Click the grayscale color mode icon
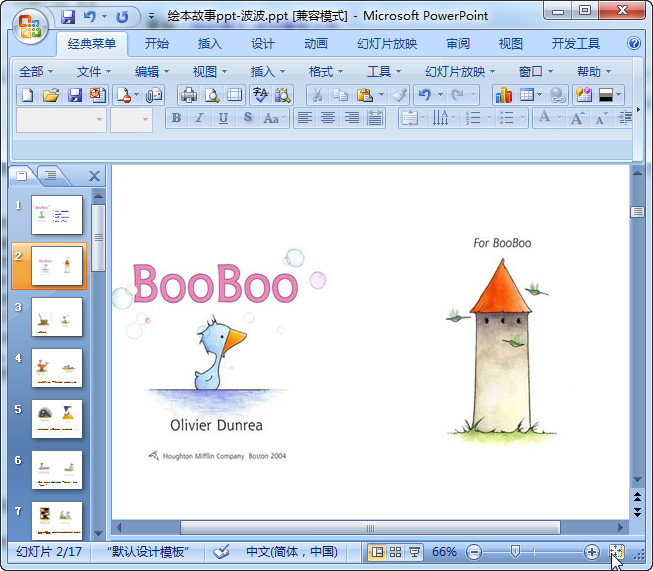The width and height of the screenshot is (653, 571). [x=606, y=95]
